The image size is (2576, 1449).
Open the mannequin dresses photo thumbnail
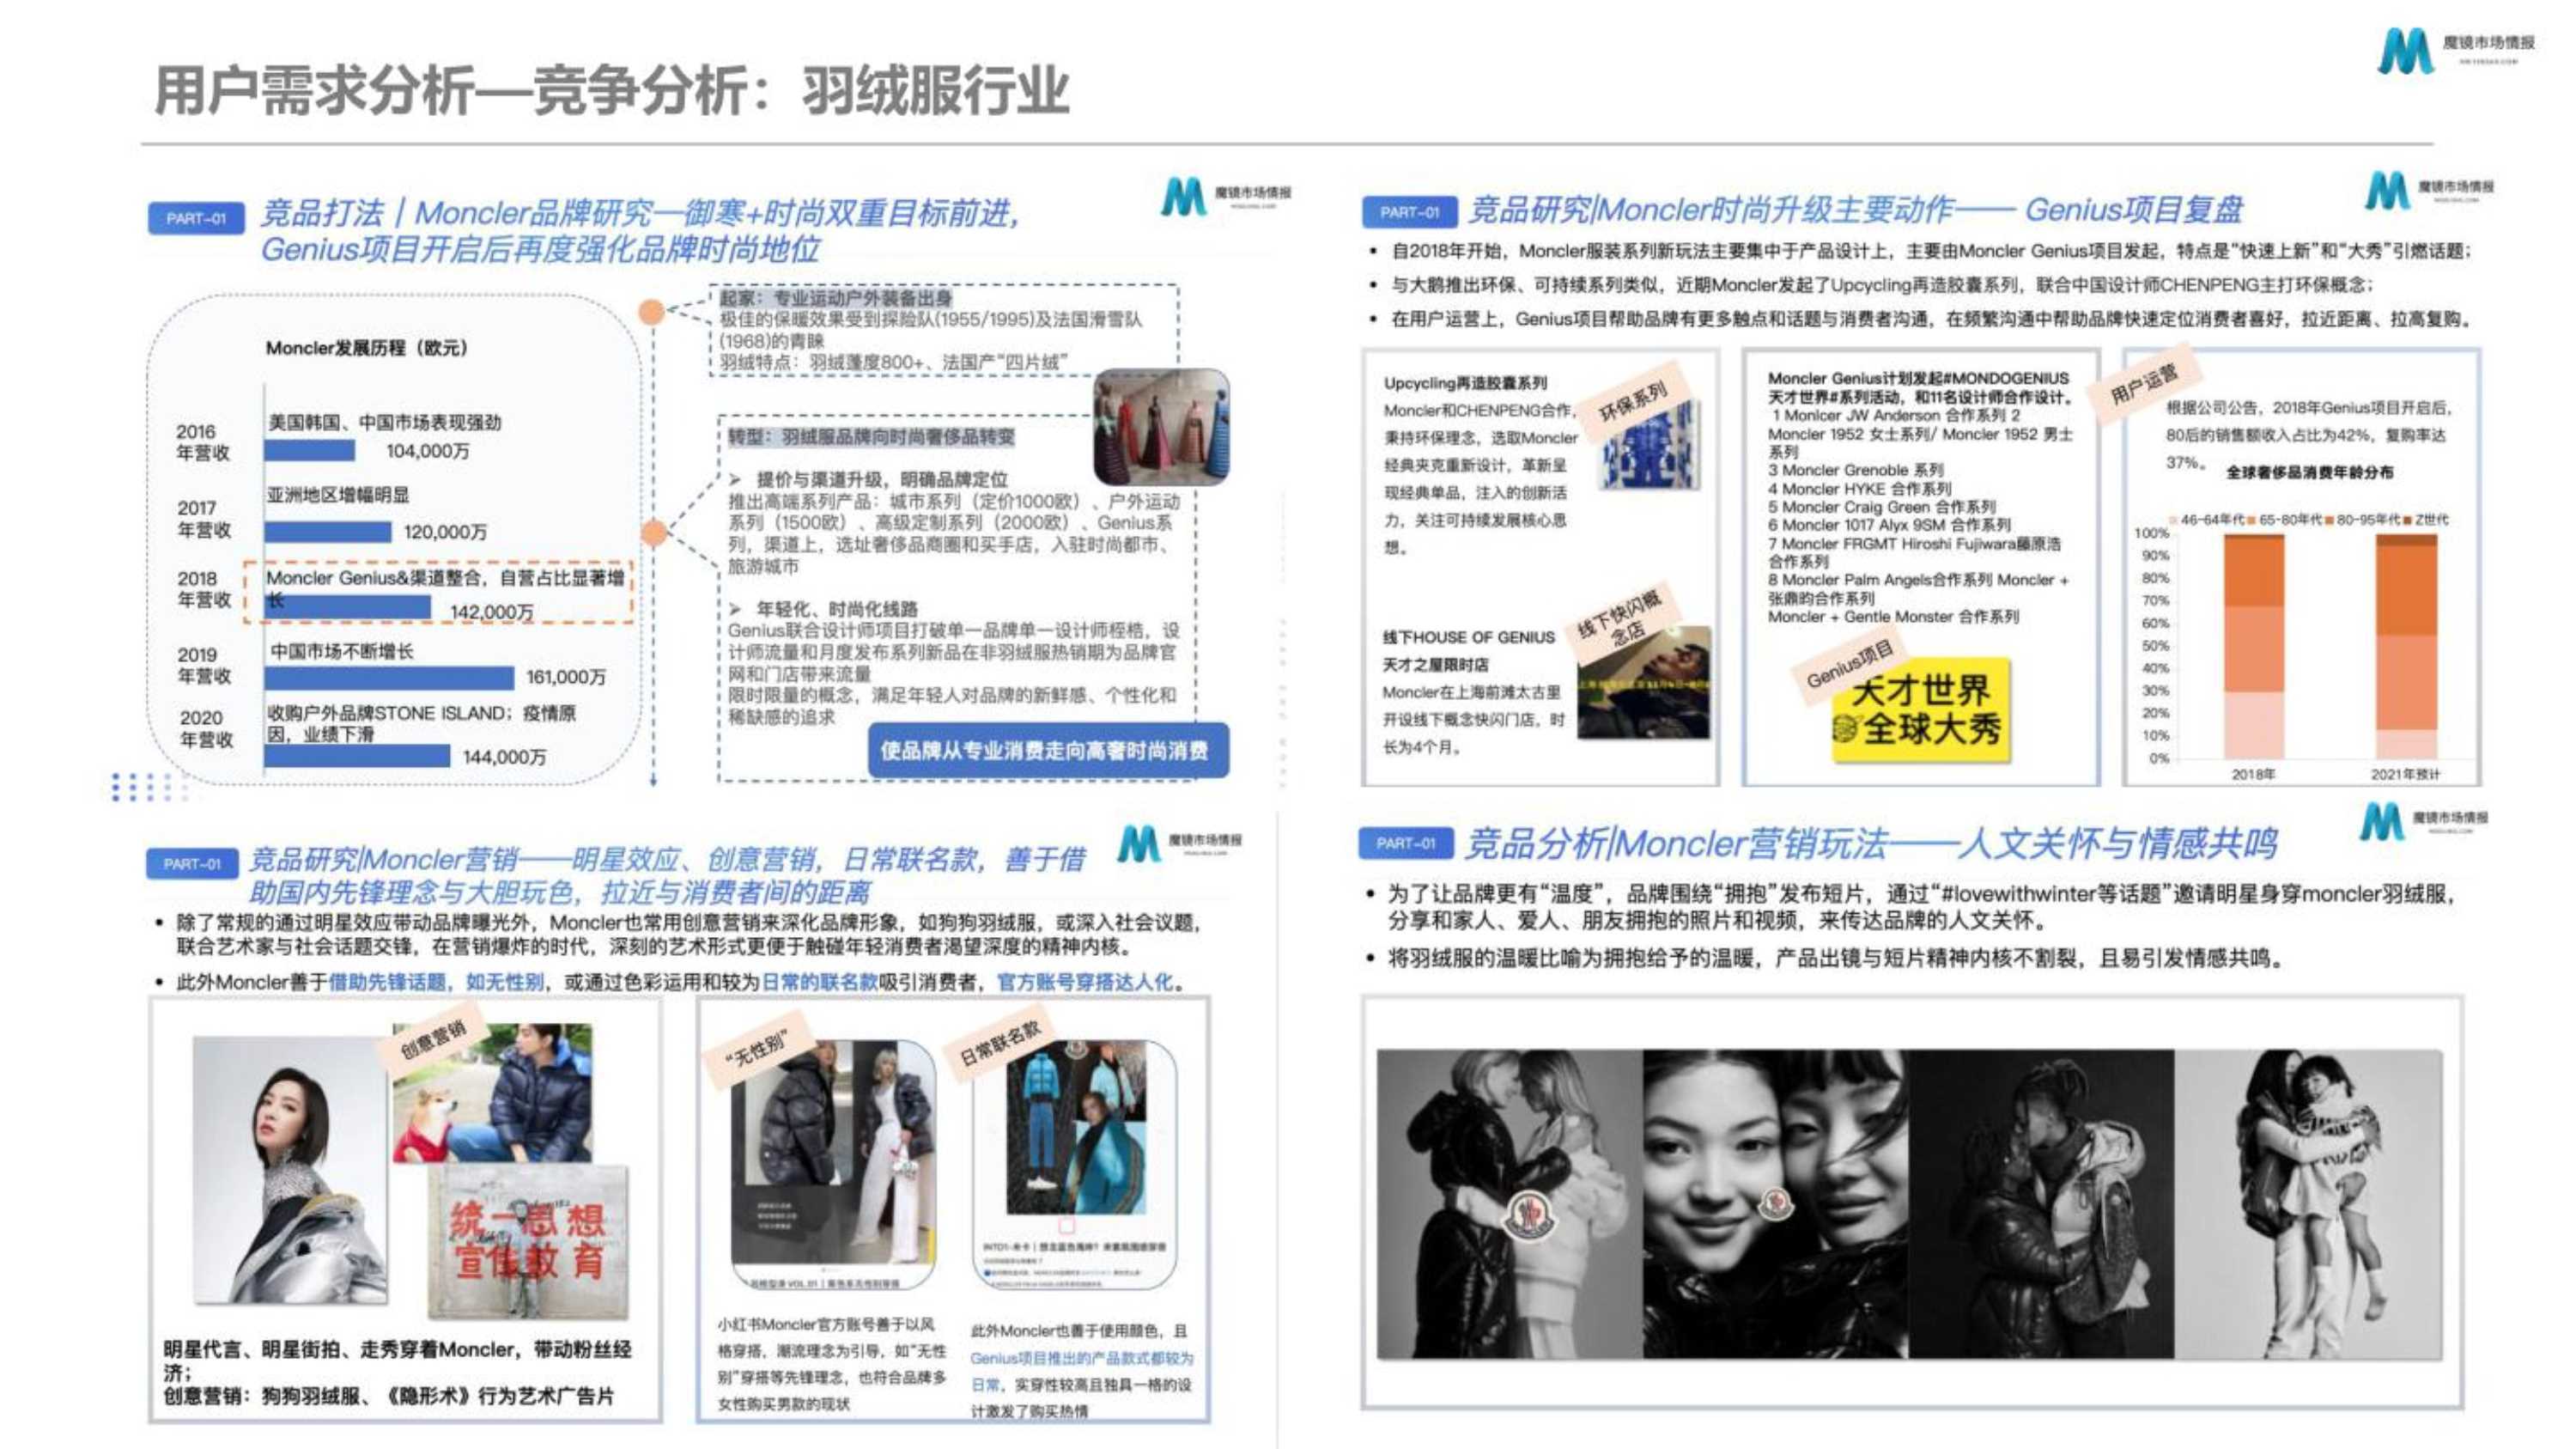tap(1161, 426)
